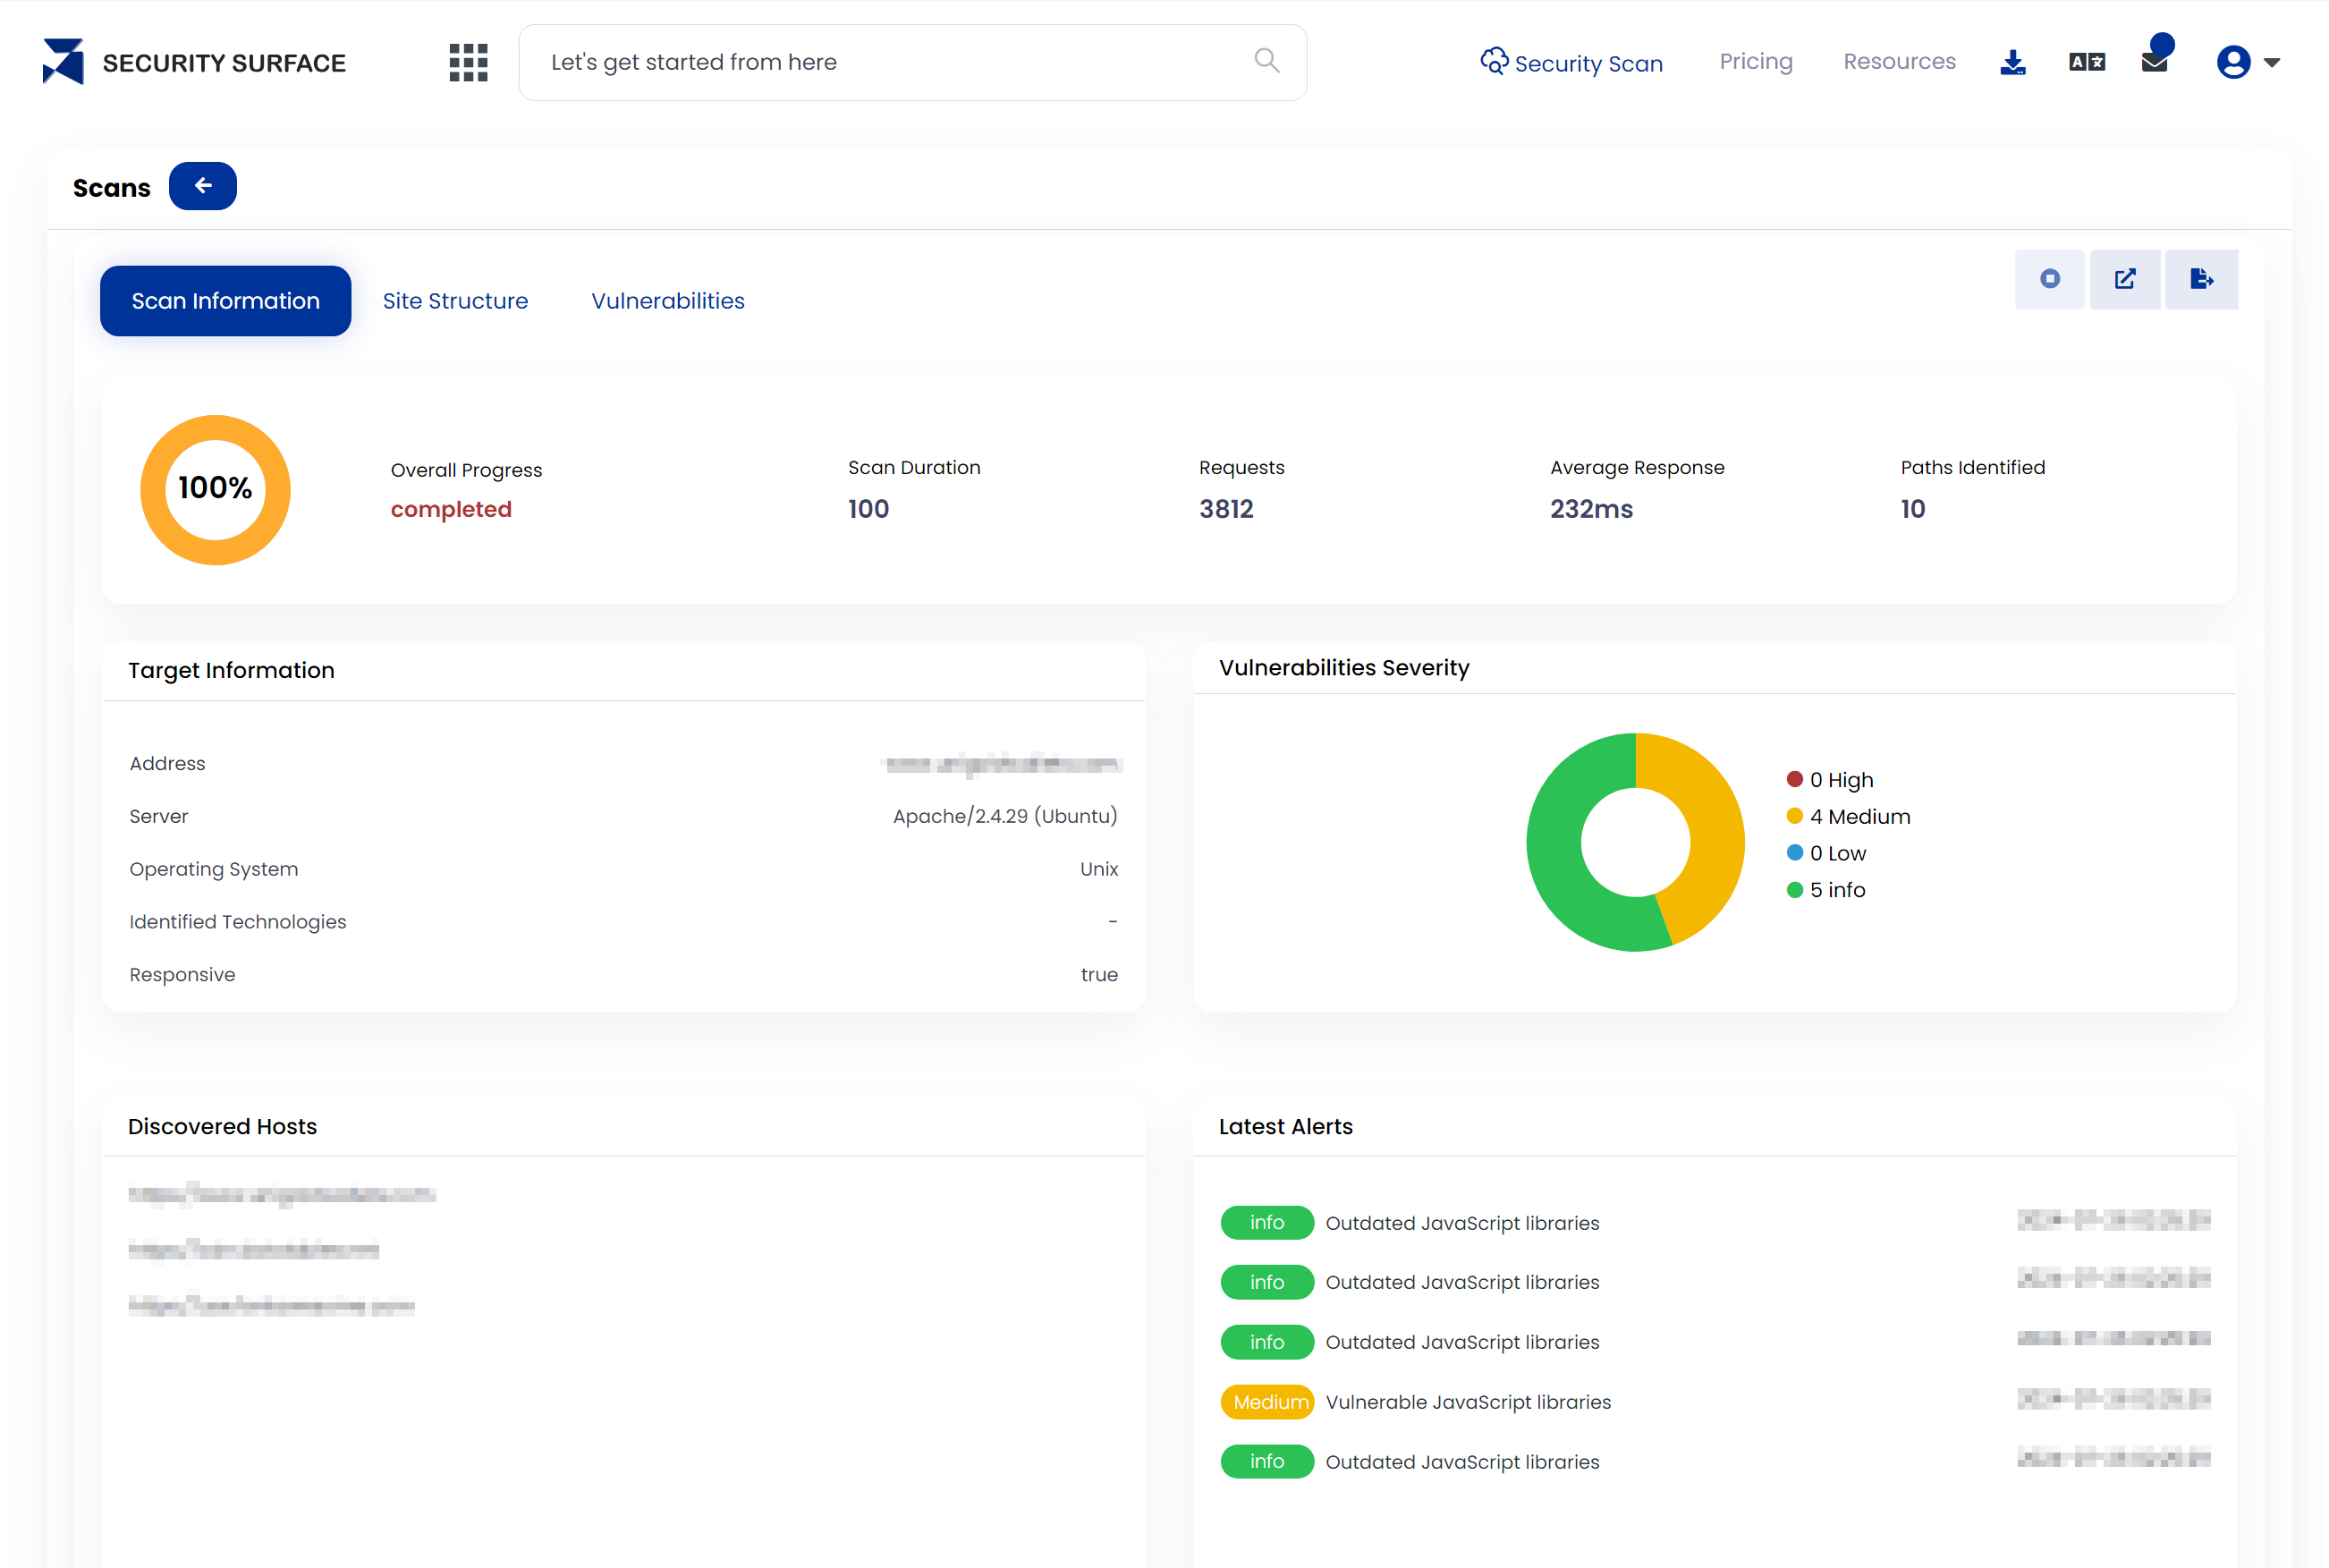Image resolution: width=2329 pixels, height=1568 pixels.
Task: Open the scan in external link icon
Action: (2124, 279)
